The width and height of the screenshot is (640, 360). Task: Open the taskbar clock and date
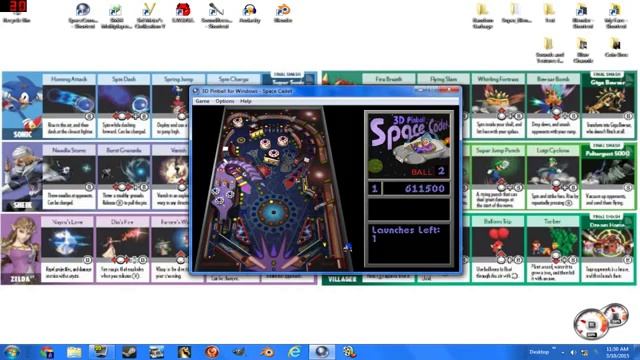point(617,352)
